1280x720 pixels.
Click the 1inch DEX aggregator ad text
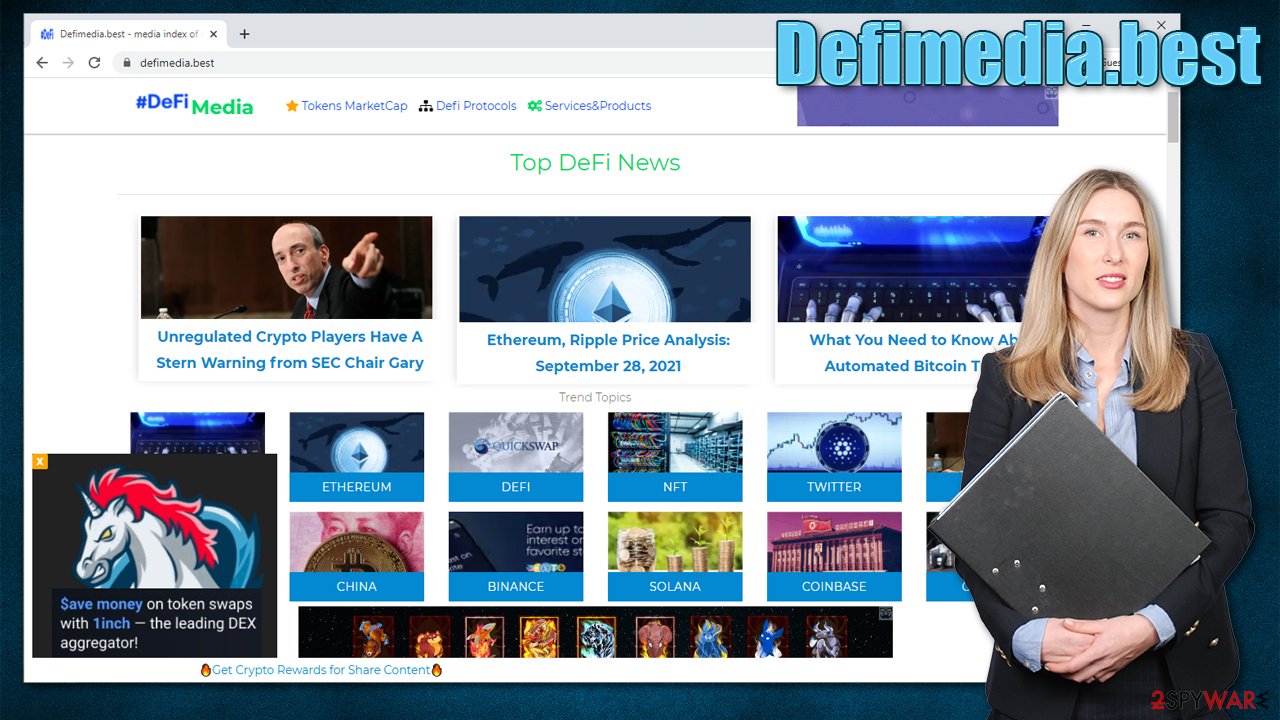tap(156, 623)
